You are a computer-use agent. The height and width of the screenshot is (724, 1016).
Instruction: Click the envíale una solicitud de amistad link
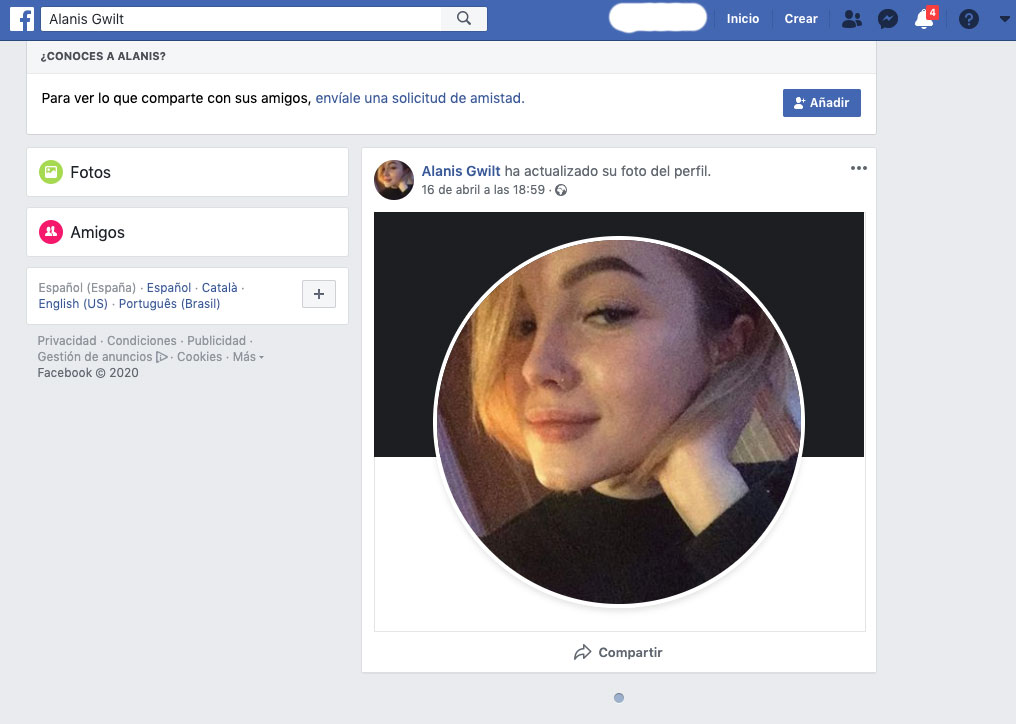(x=419, y=98)
